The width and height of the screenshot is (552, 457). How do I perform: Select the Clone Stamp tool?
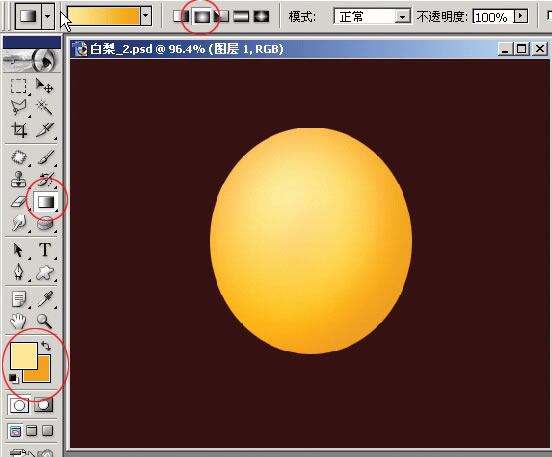[18, 179]
